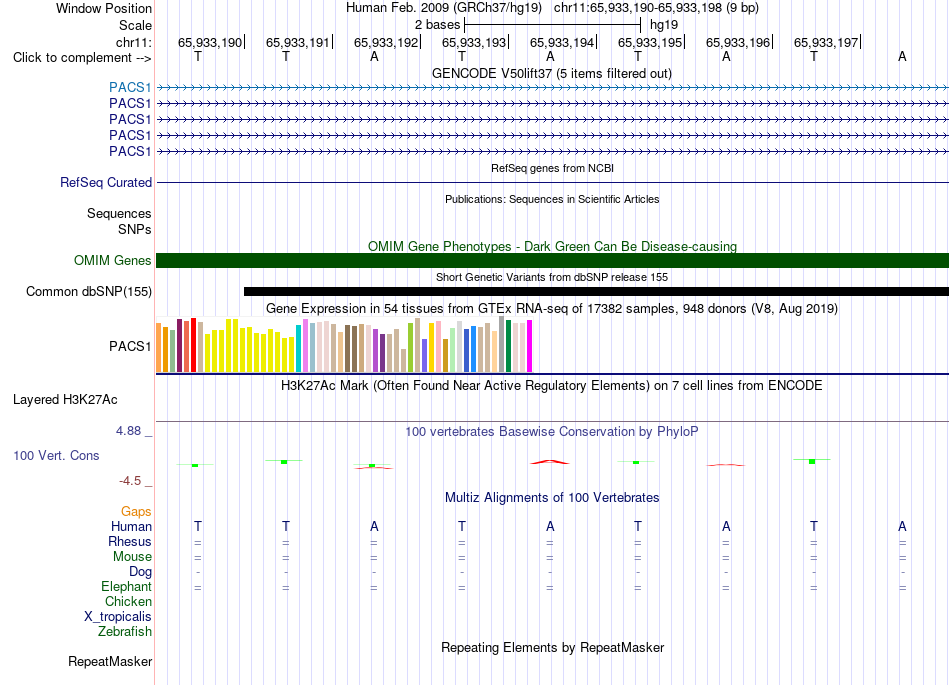The height and width of the screenshot is (685, 950).
Task: Open the RefSeq Curated track label
Action: point(106,182)
